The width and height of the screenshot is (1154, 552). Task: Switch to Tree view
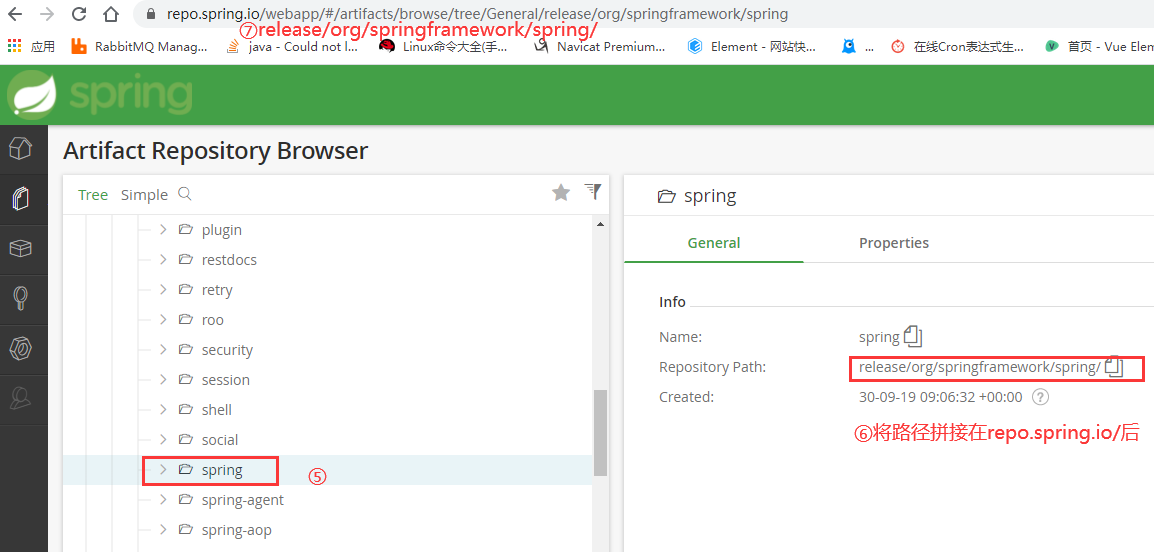(93, 194)
